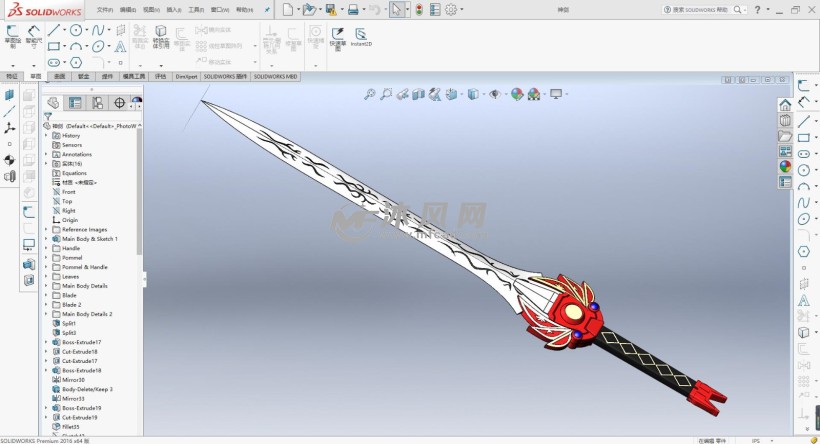The width and height of the screenshot is (820, 444).
Task: Open the 工具 (Tools) menu
Action: (x=196, y=10)
